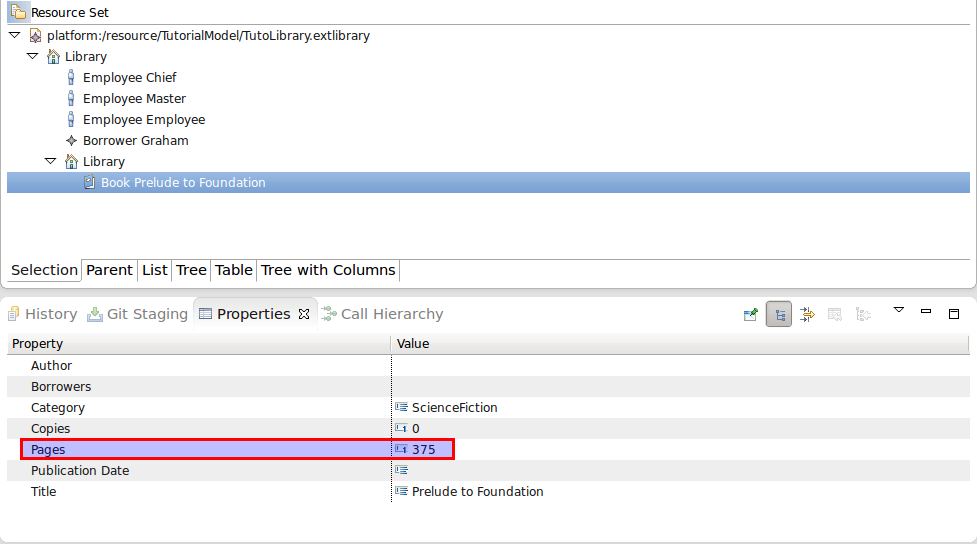Select Employee Chief in the tree
Image resolution: width=977 pixels, height=544 pixels.
129,78
